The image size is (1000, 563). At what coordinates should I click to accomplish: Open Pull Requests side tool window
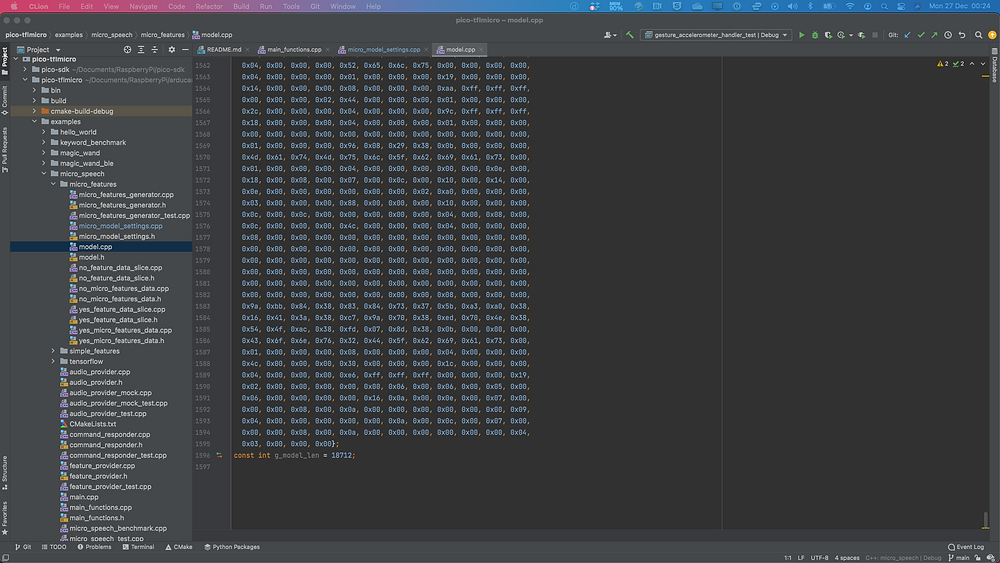tap(4, 150)
